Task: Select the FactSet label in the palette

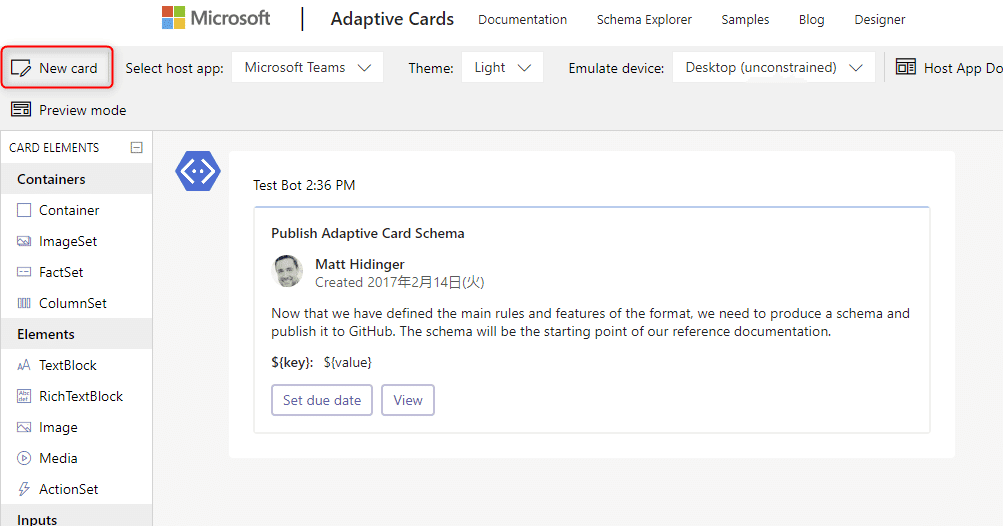Action: point(61,272)
